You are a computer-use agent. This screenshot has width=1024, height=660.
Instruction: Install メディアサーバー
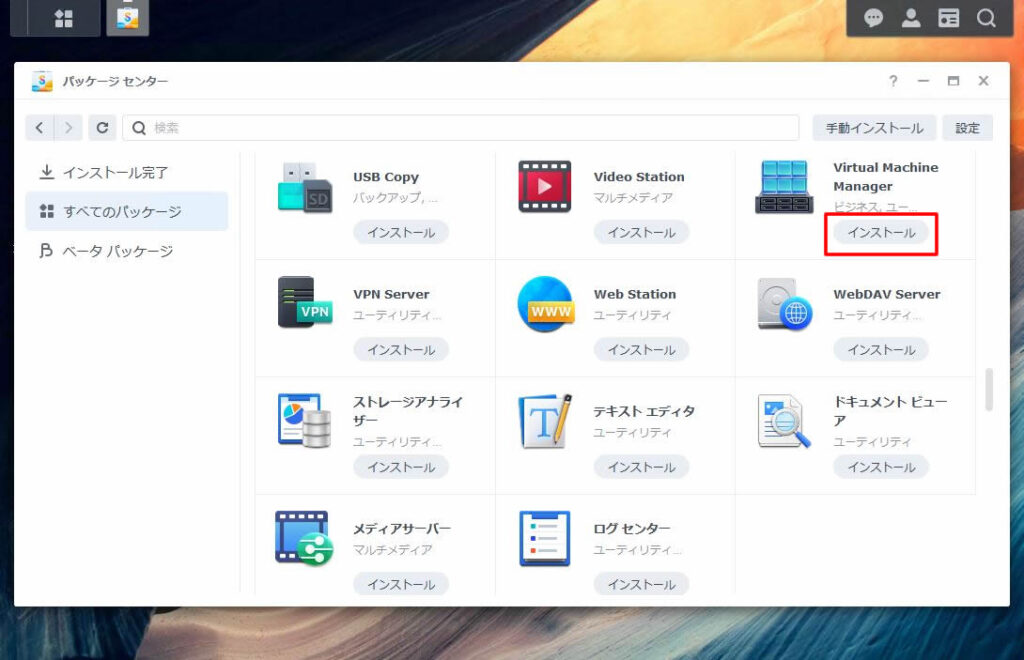pyautogui.click(x=401, y=584)
